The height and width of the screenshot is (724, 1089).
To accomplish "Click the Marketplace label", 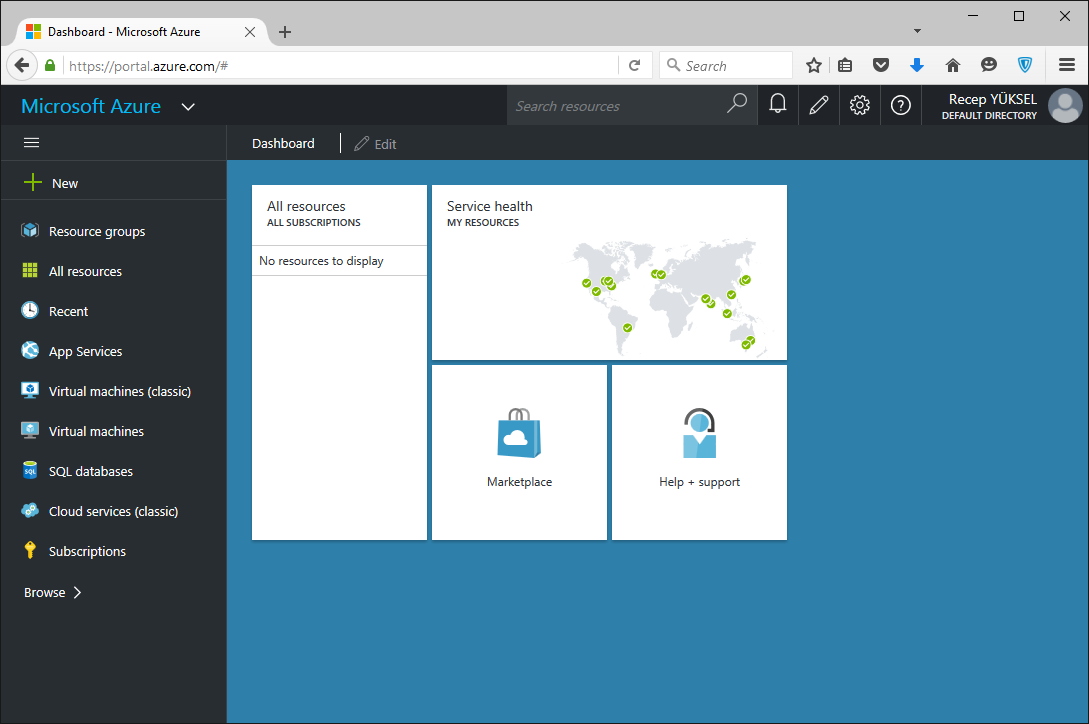I will (519, 482).
